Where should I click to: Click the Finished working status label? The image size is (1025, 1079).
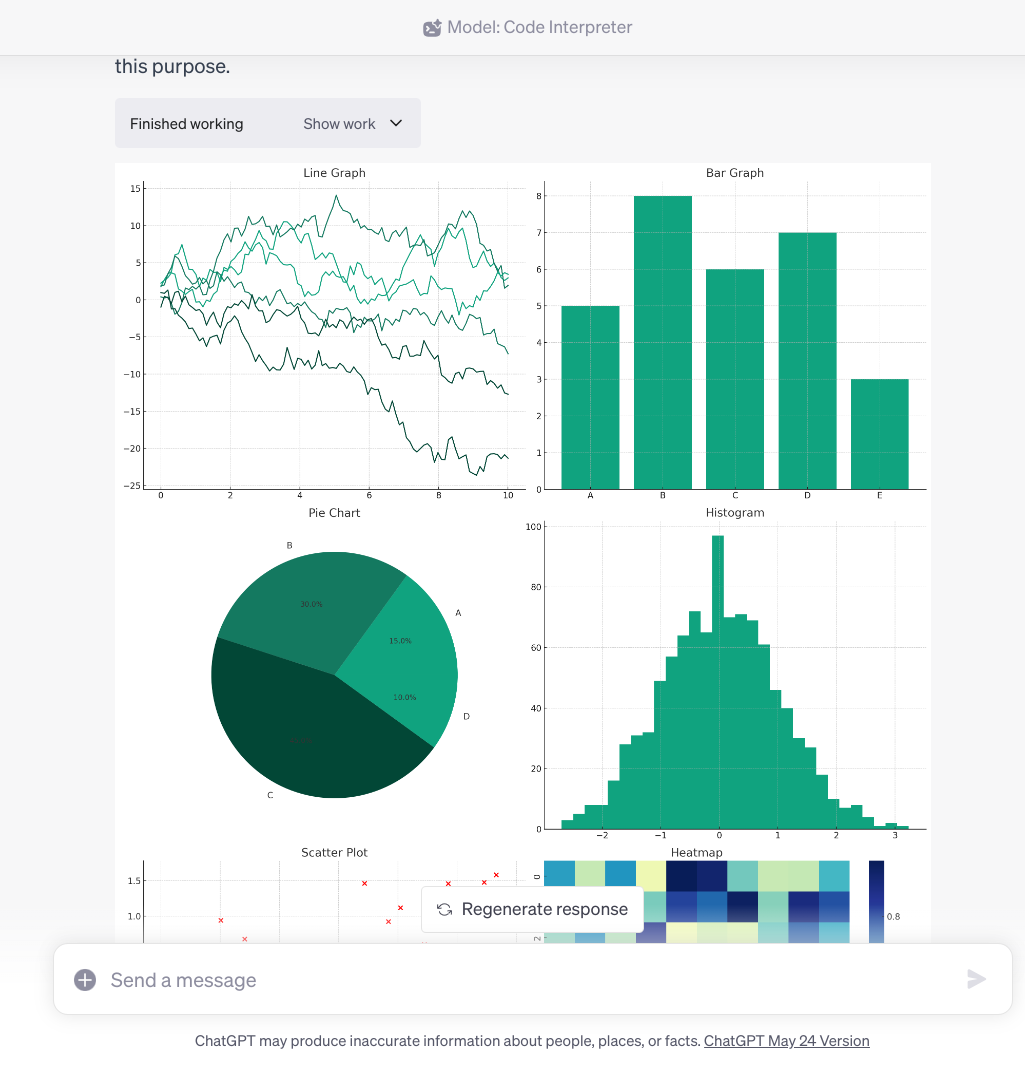coord(186,123)
